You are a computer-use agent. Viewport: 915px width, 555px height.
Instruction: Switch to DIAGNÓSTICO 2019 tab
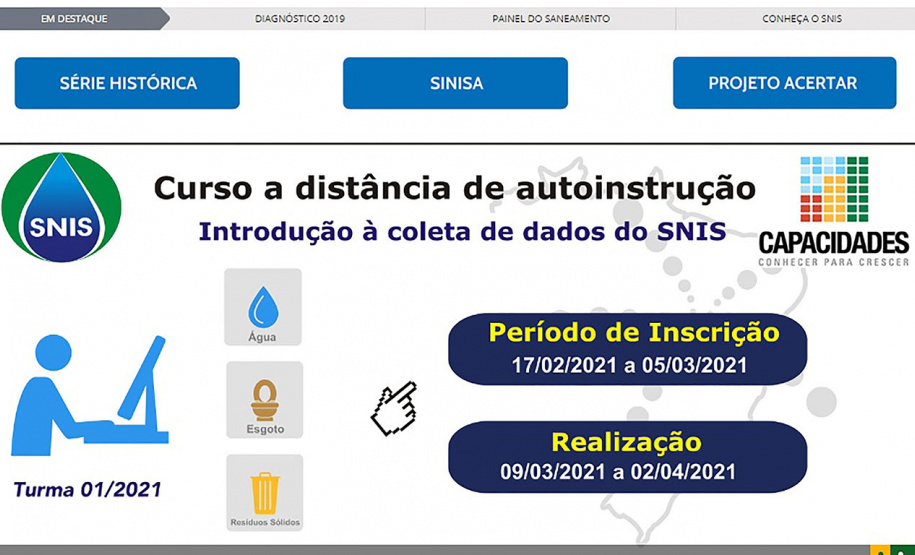[x=299, y=19]
